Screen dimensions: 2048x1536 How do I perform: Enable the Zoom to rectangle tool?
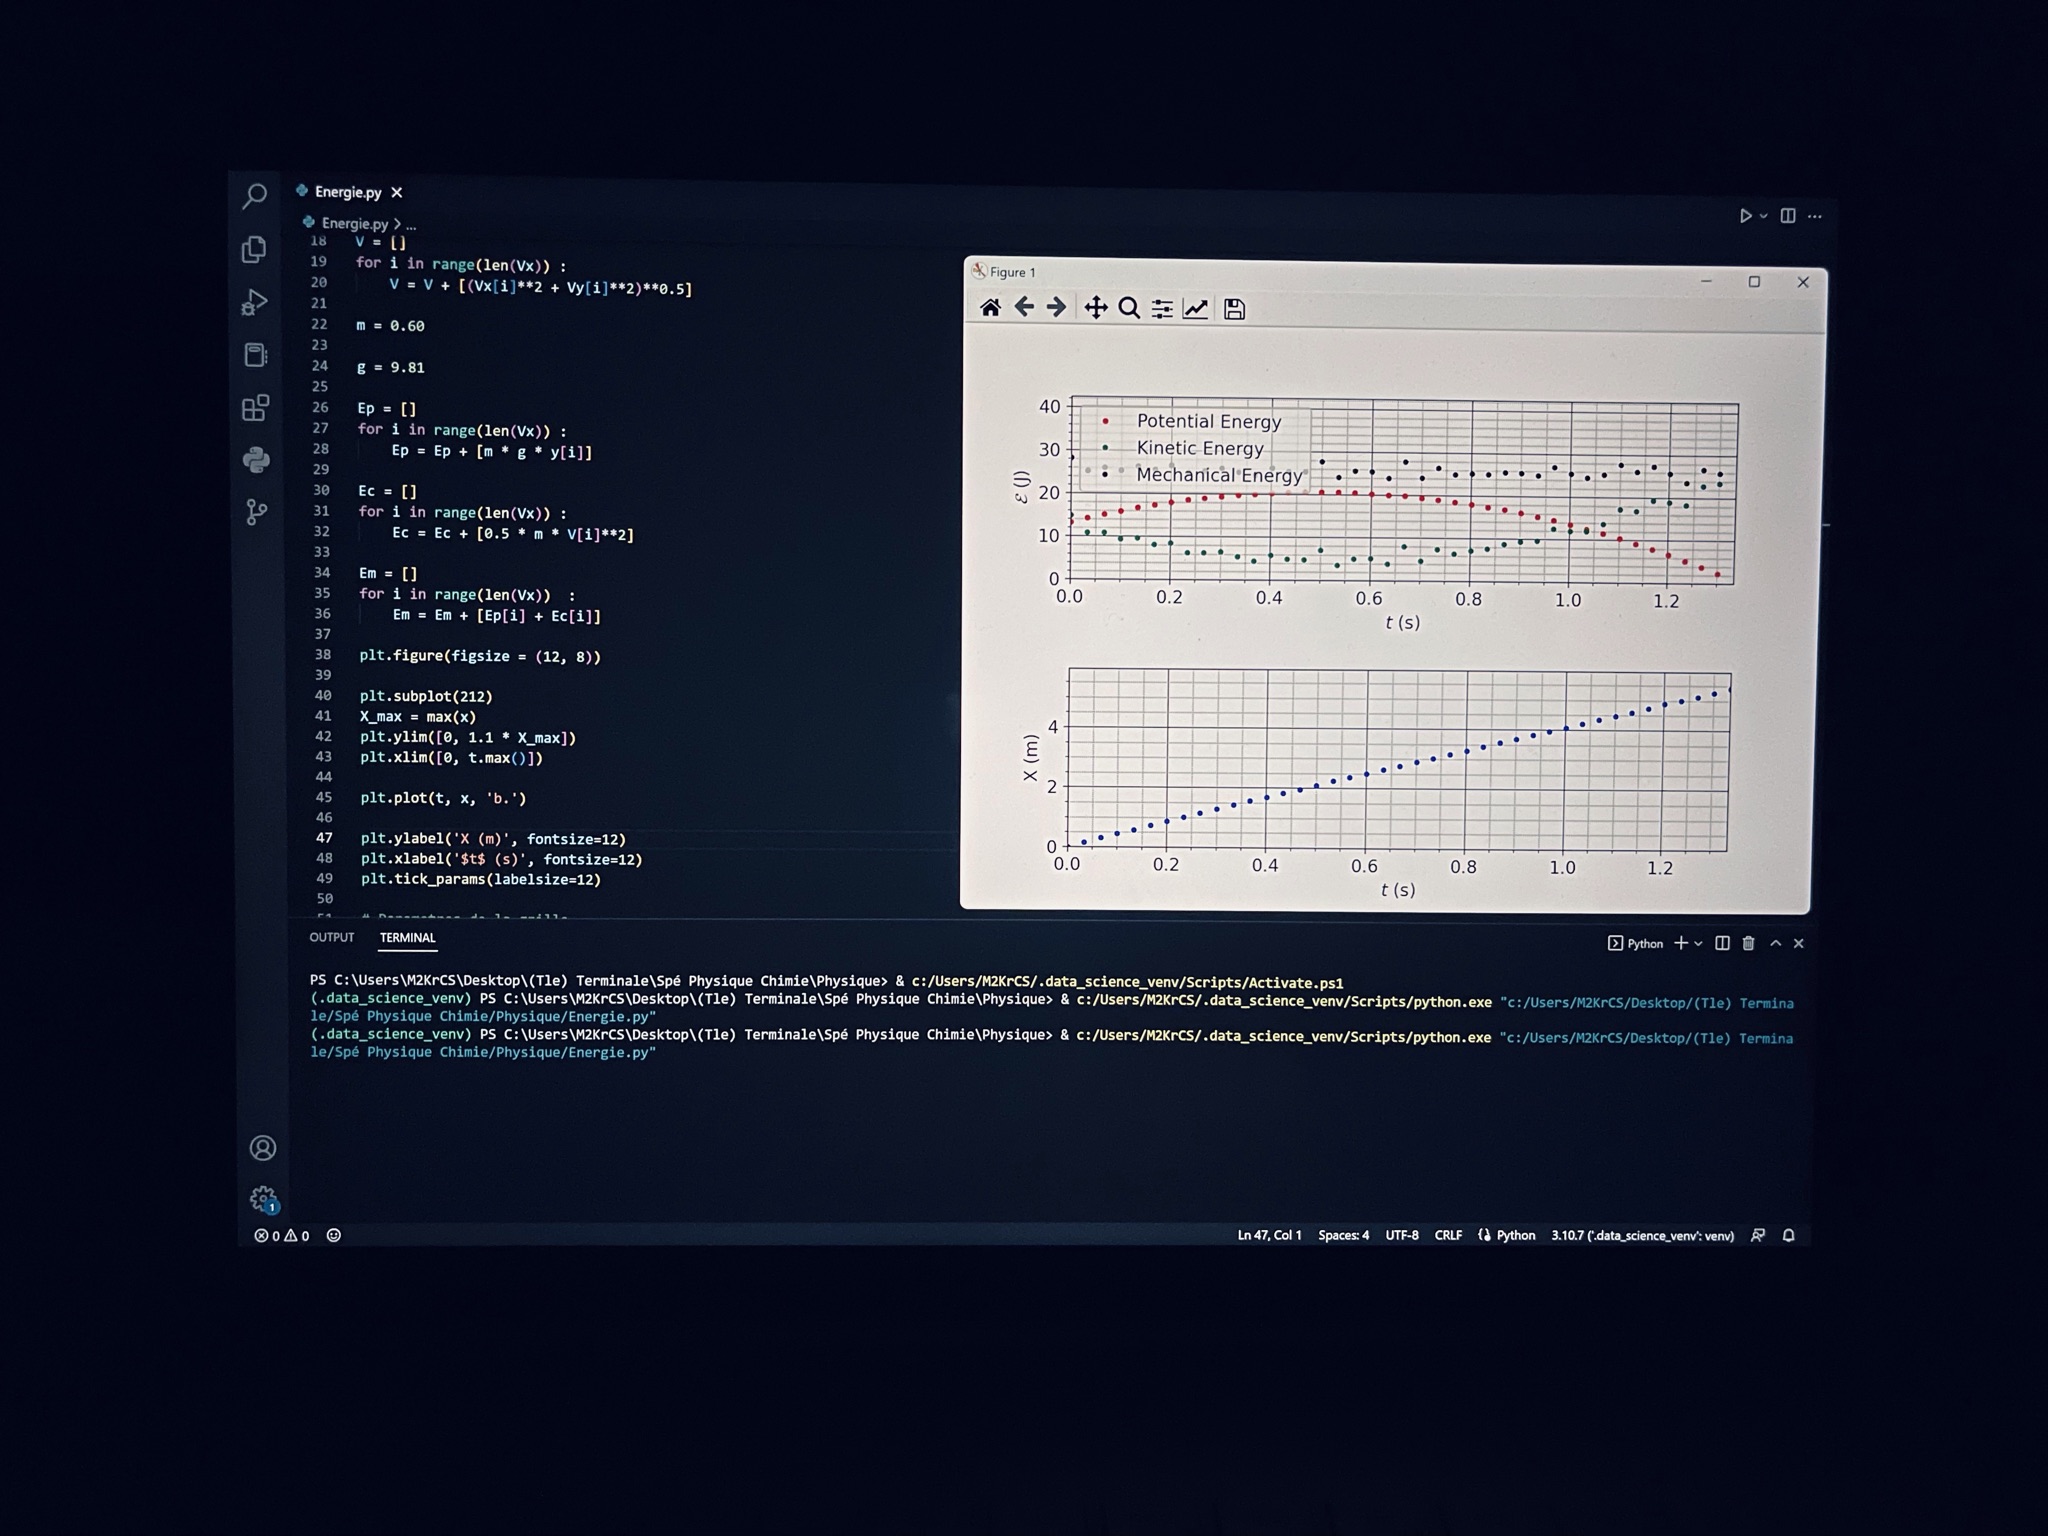[1129, 308]
